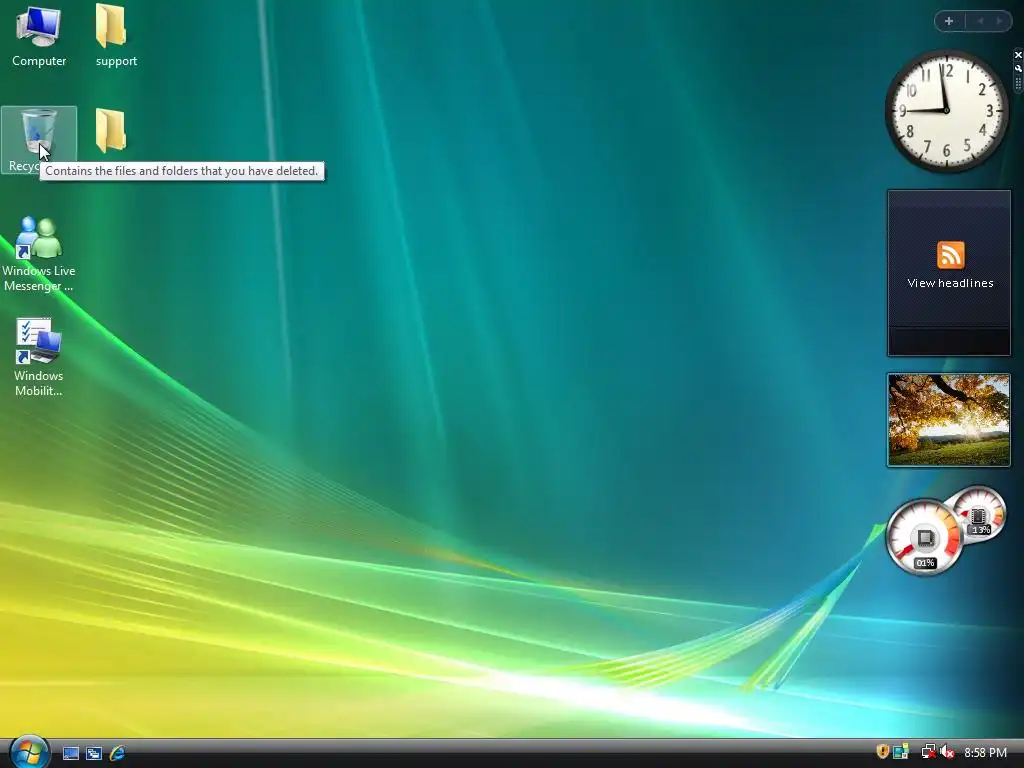Click the sidebar next-page arrow
This screenshot has height=768, width=1024.
click(x=999, y=22)
